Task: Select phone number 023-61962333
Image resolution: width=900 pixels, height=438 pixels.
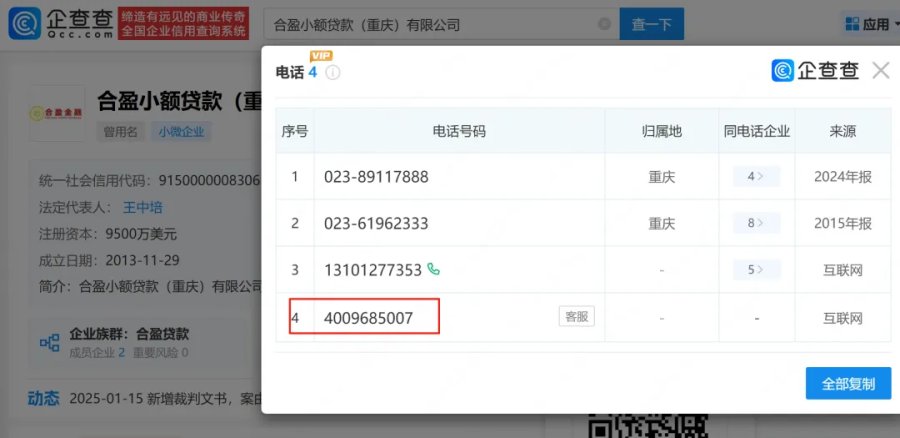Action: click(376, 223)
